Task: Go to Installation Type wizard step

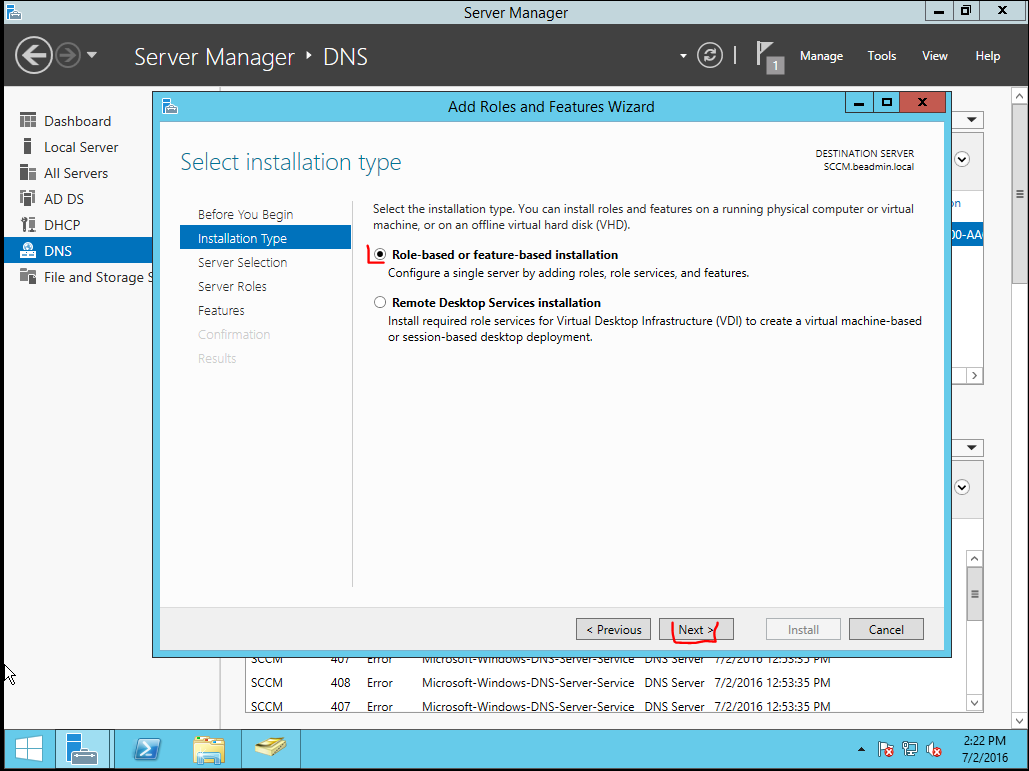Action: tap(265, 238)
